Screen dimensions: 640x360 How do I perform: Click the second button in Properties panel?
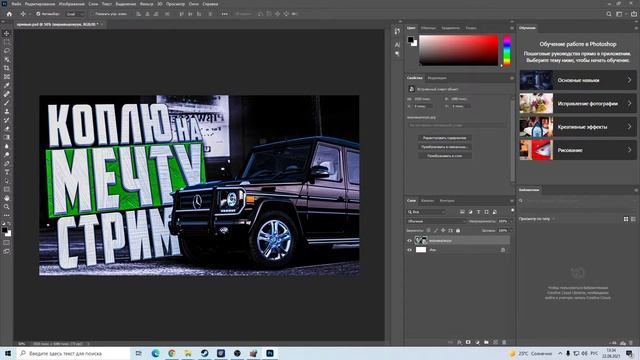(x=444, y=147)
